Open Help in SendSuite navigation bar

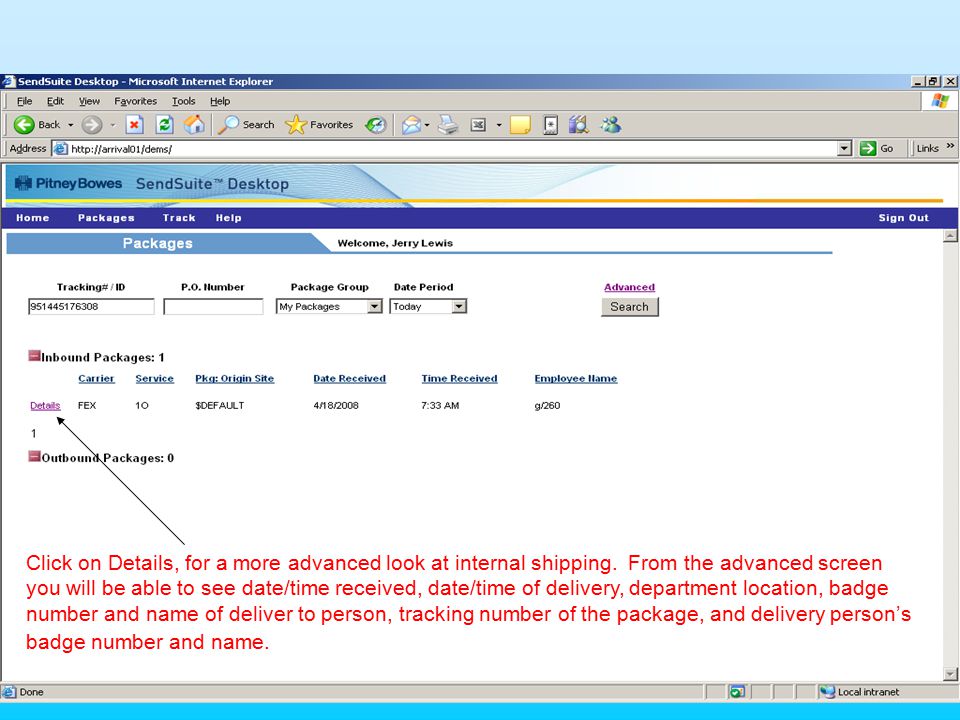coord(228,218)
